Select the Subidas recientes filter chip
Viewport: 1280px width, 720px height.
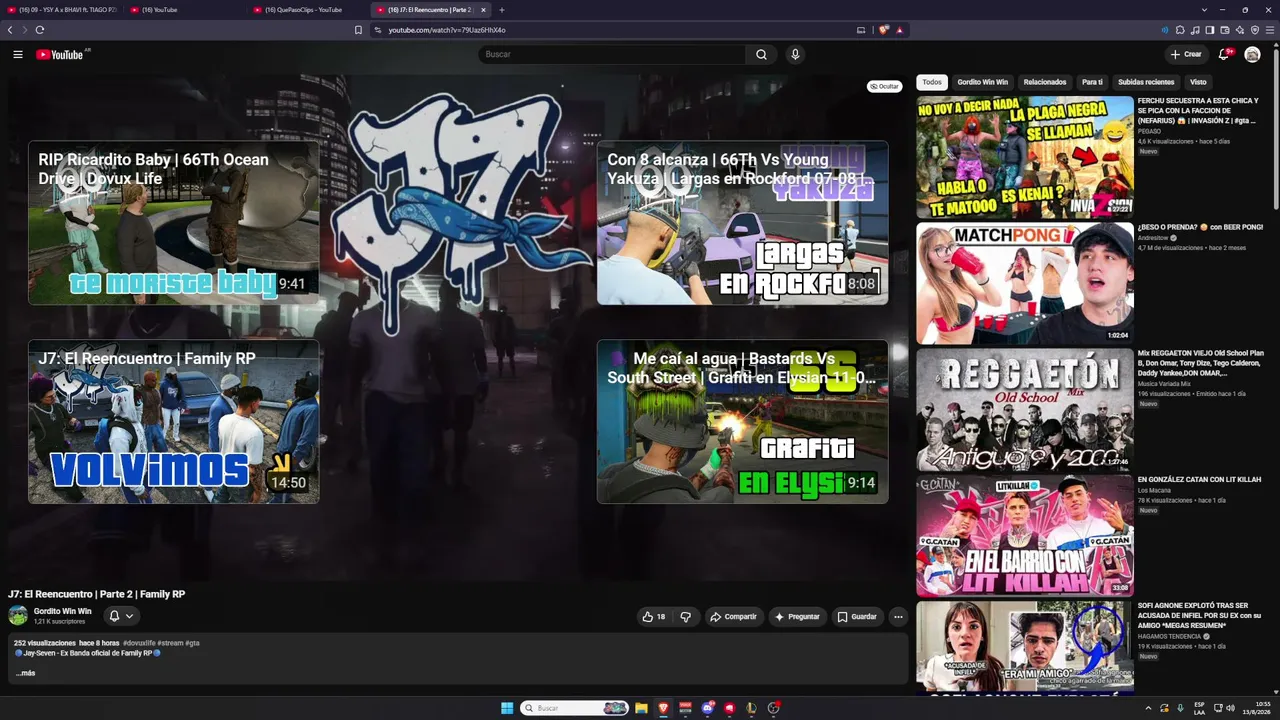(1146, 82)
